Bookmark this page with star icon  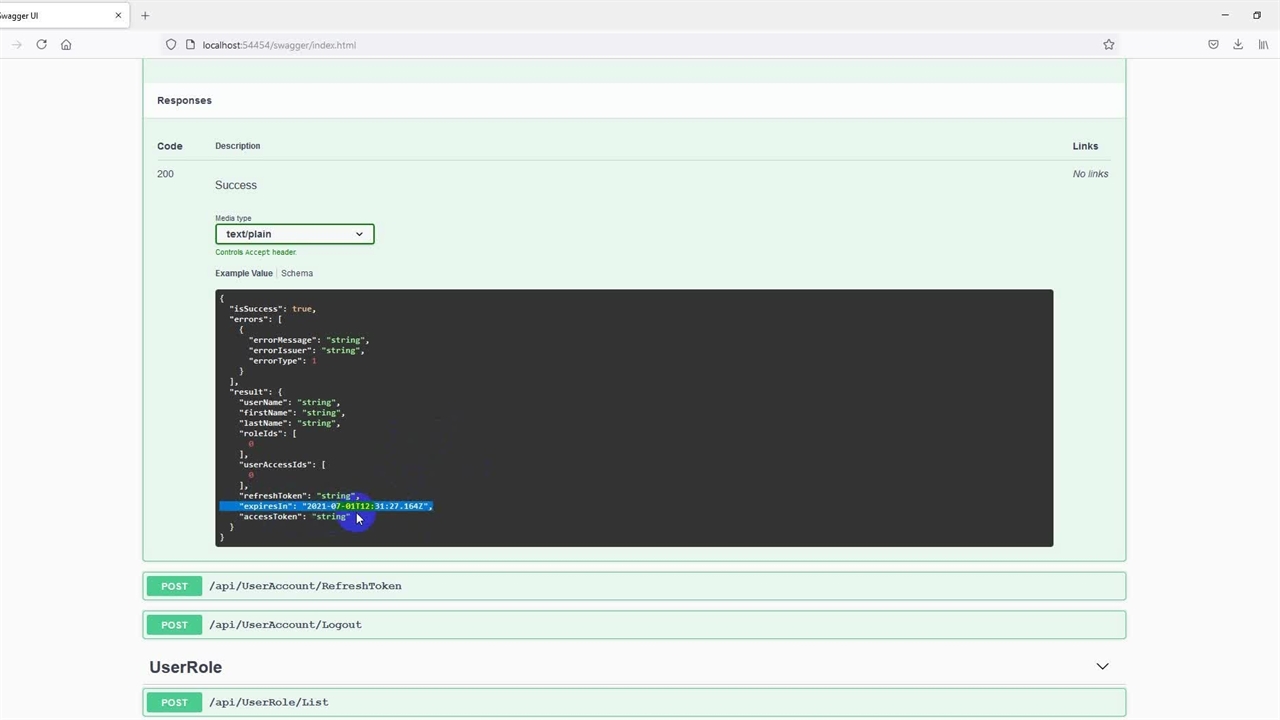click(x=1108, y=44)
